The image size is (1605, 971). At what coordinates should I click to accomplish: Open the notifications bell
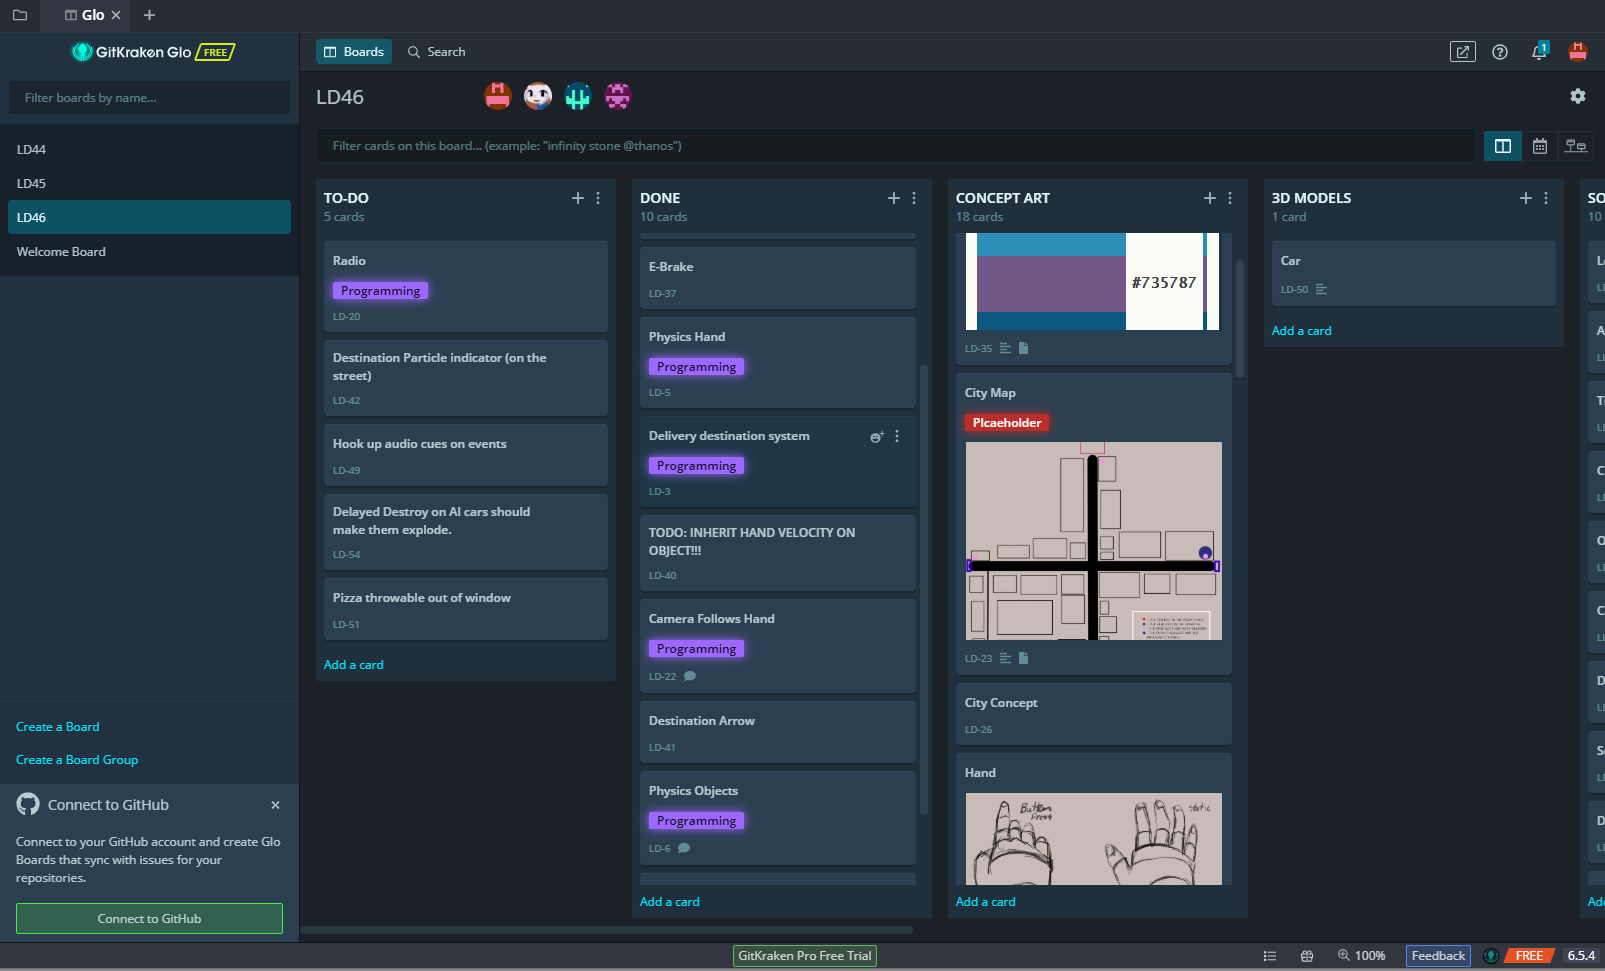(x=1539, y=52)
